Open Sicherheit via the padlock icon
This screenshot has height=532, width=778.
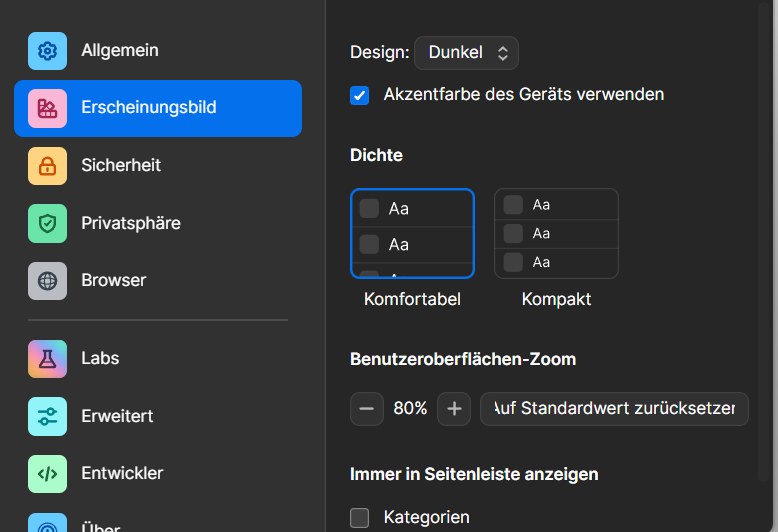47,166
